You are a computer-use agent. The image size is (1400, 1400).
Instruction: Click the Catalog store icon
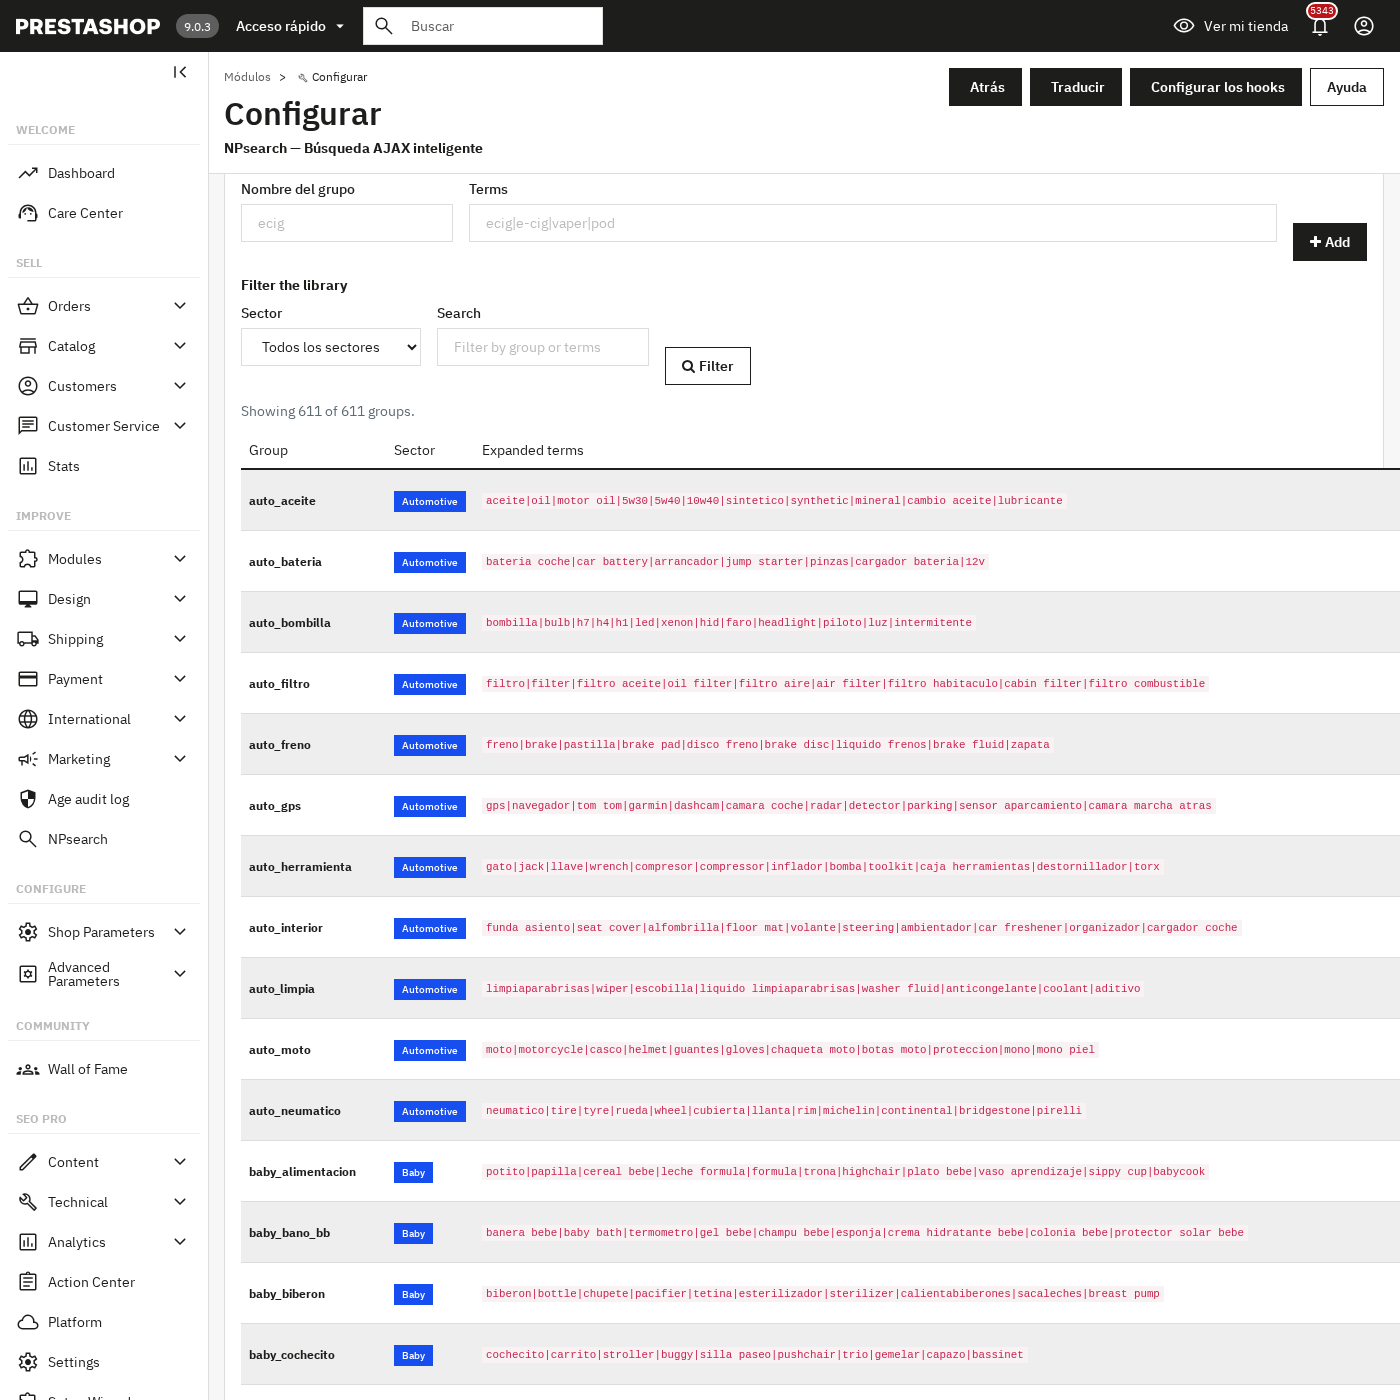point(28,346)
